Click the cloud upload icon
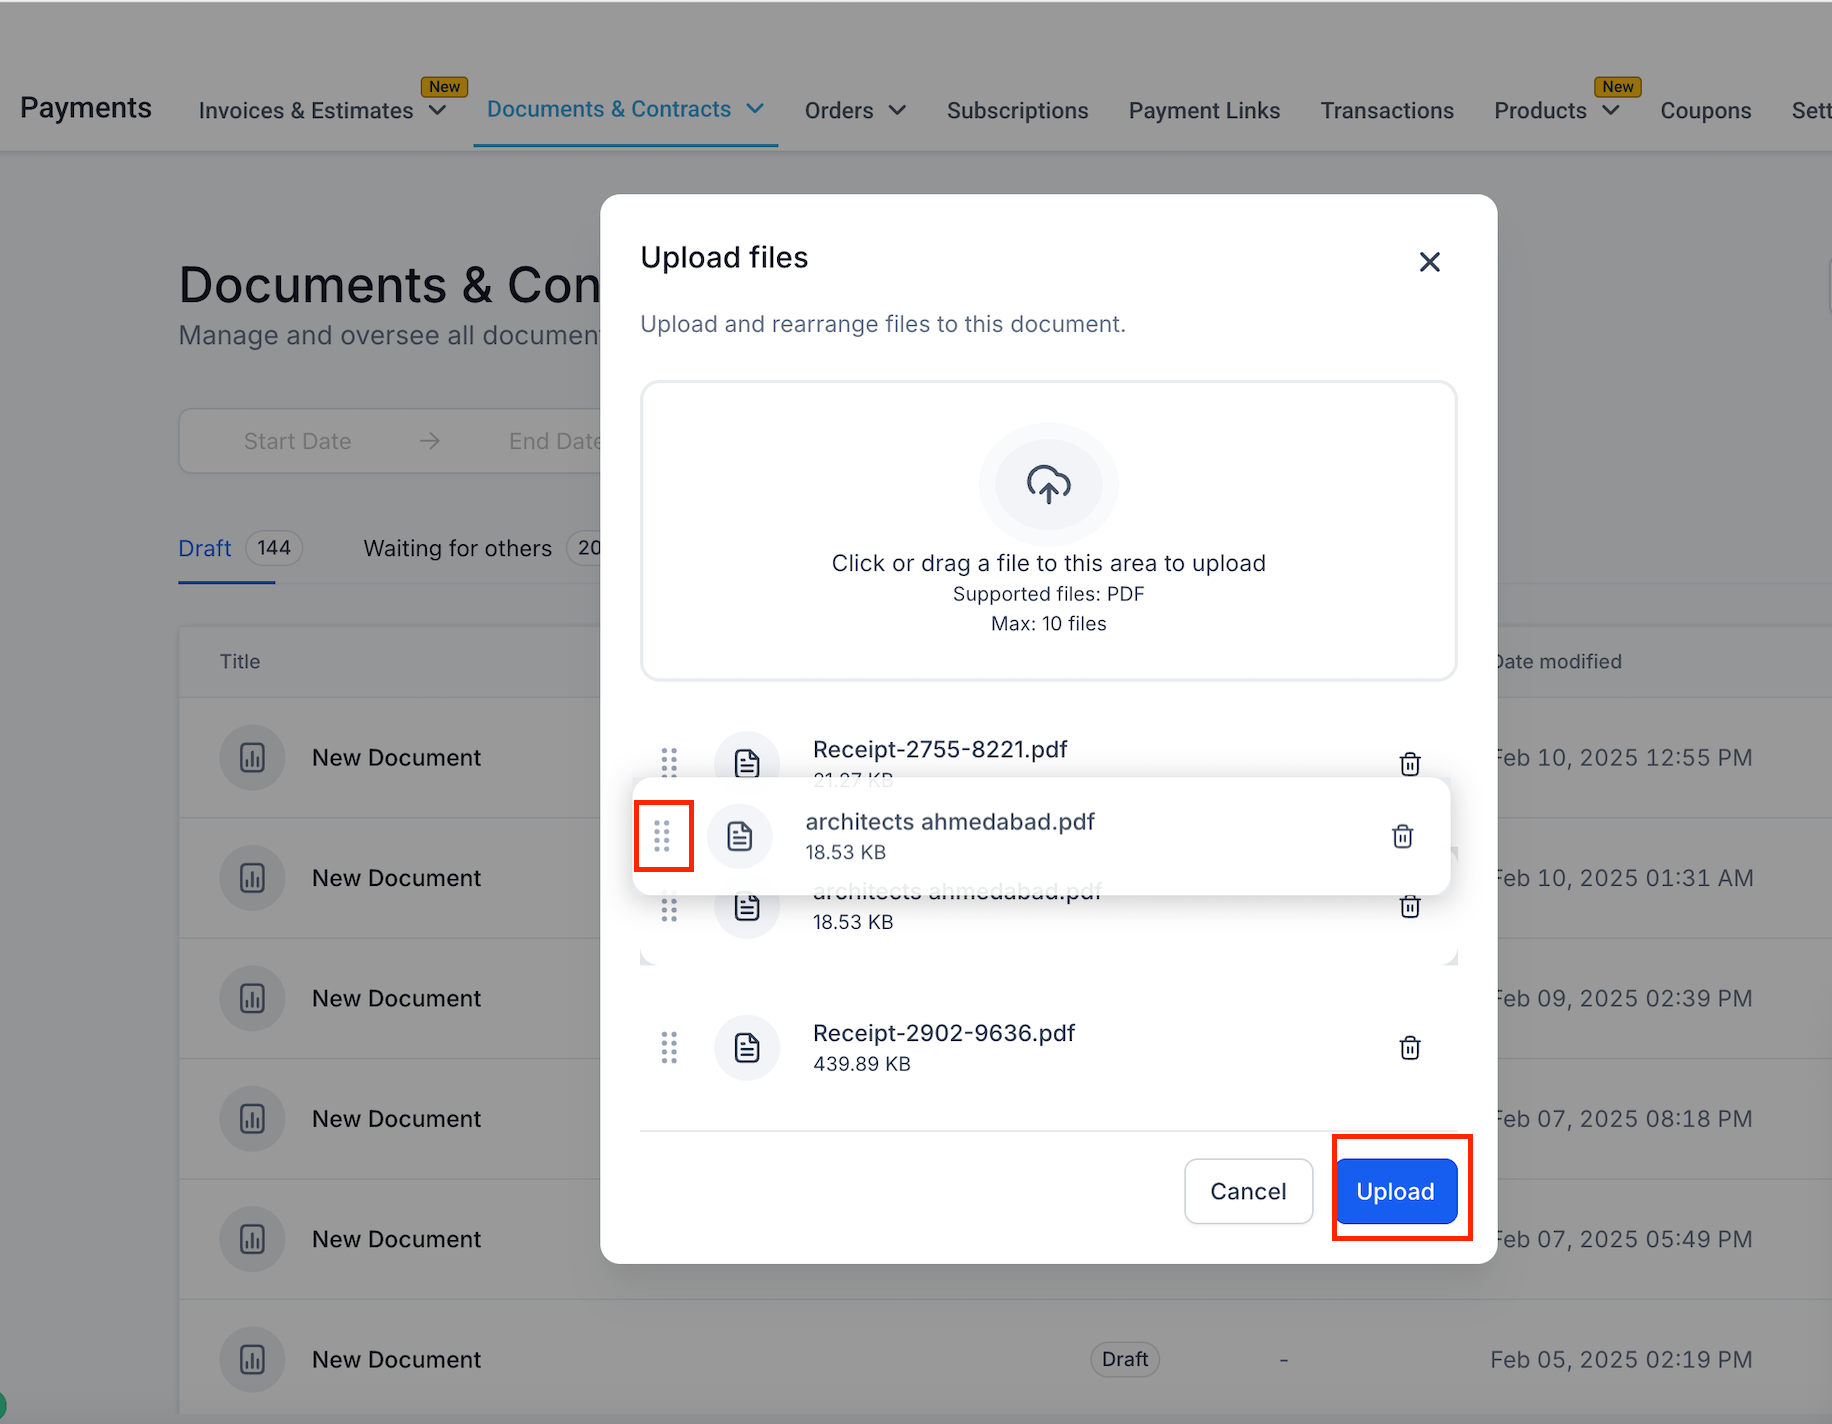 click(x=1048, y=485)
